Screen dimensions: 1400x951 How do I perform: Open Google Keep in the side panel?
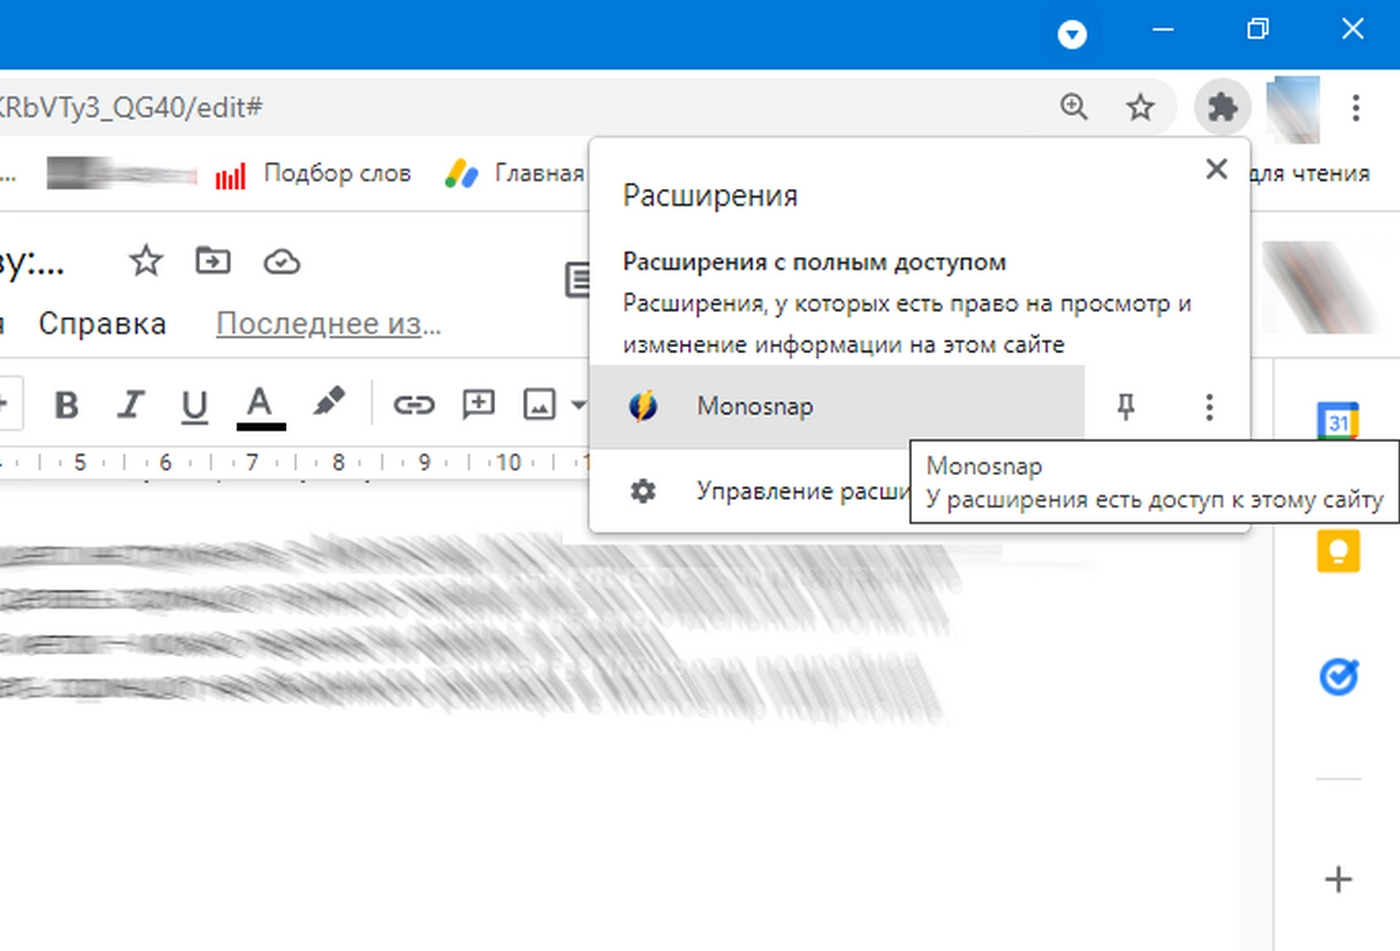pos(1338,550)
